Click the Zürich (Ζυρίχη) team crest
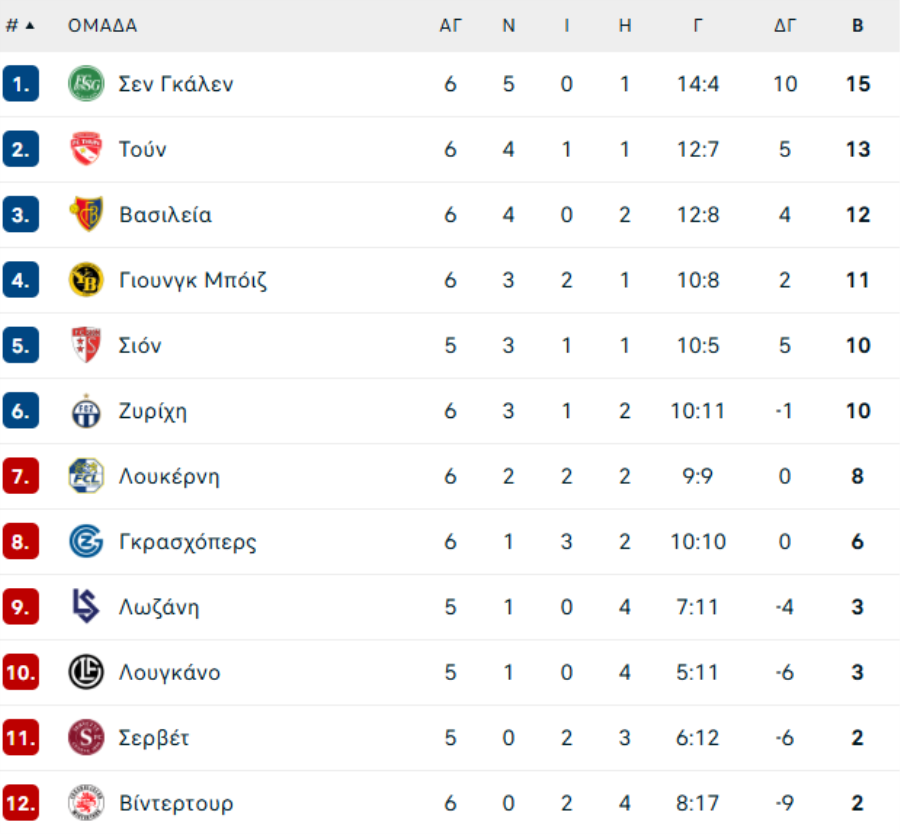Image resolution: width=900 pixels, height=834 pixels. coord(86,411)
